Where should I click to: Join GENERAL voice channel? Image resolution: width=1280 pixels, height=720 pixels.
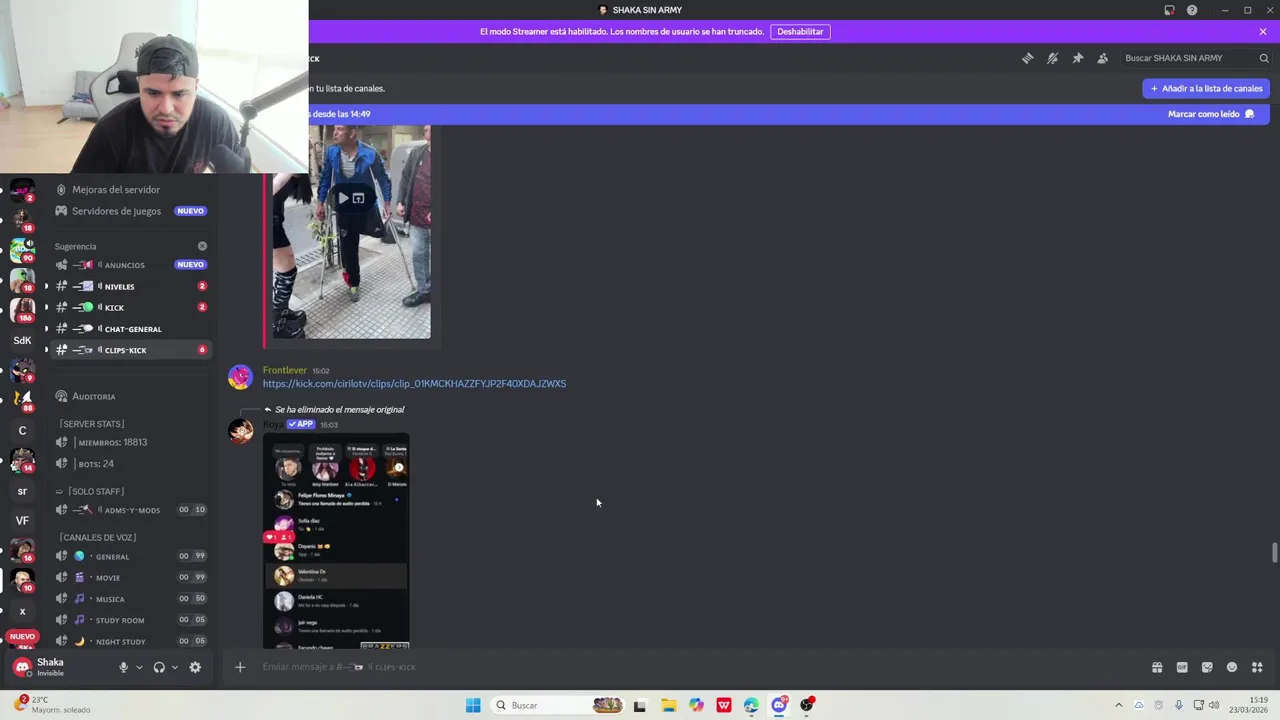(130, 556)
